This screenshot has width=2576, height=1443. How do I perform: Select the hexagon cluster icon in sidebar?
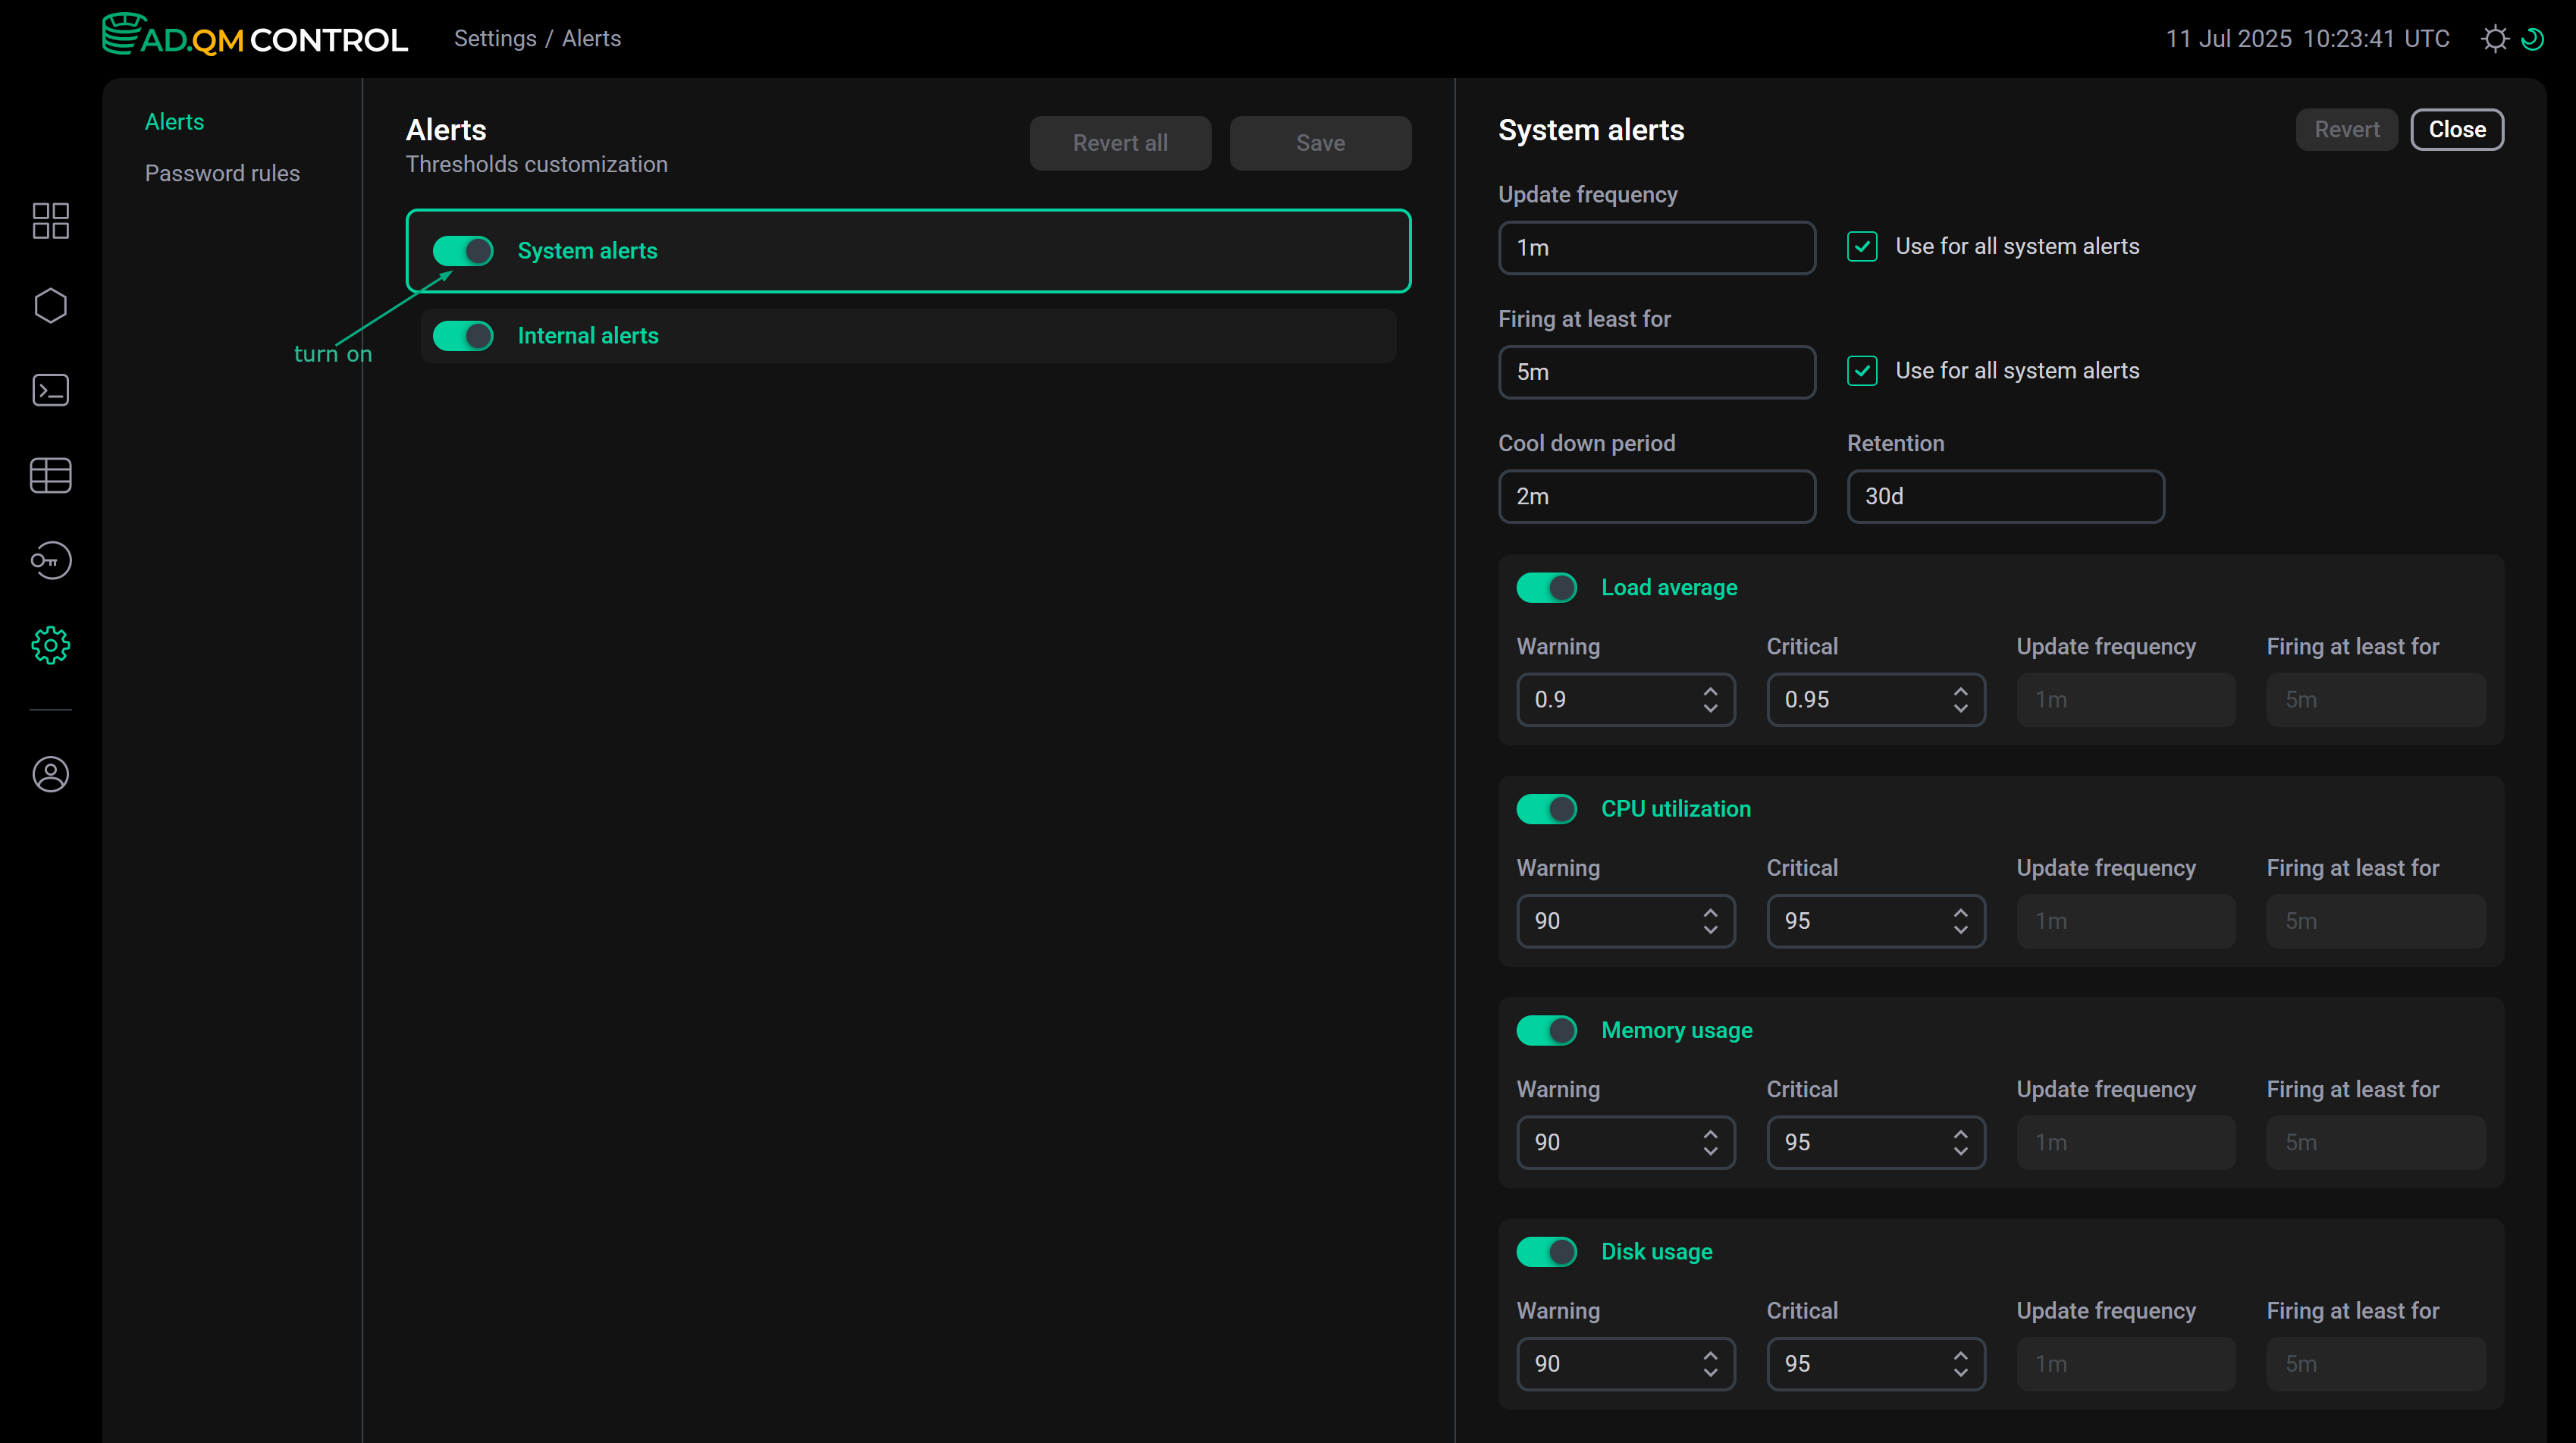click(50, 305)
